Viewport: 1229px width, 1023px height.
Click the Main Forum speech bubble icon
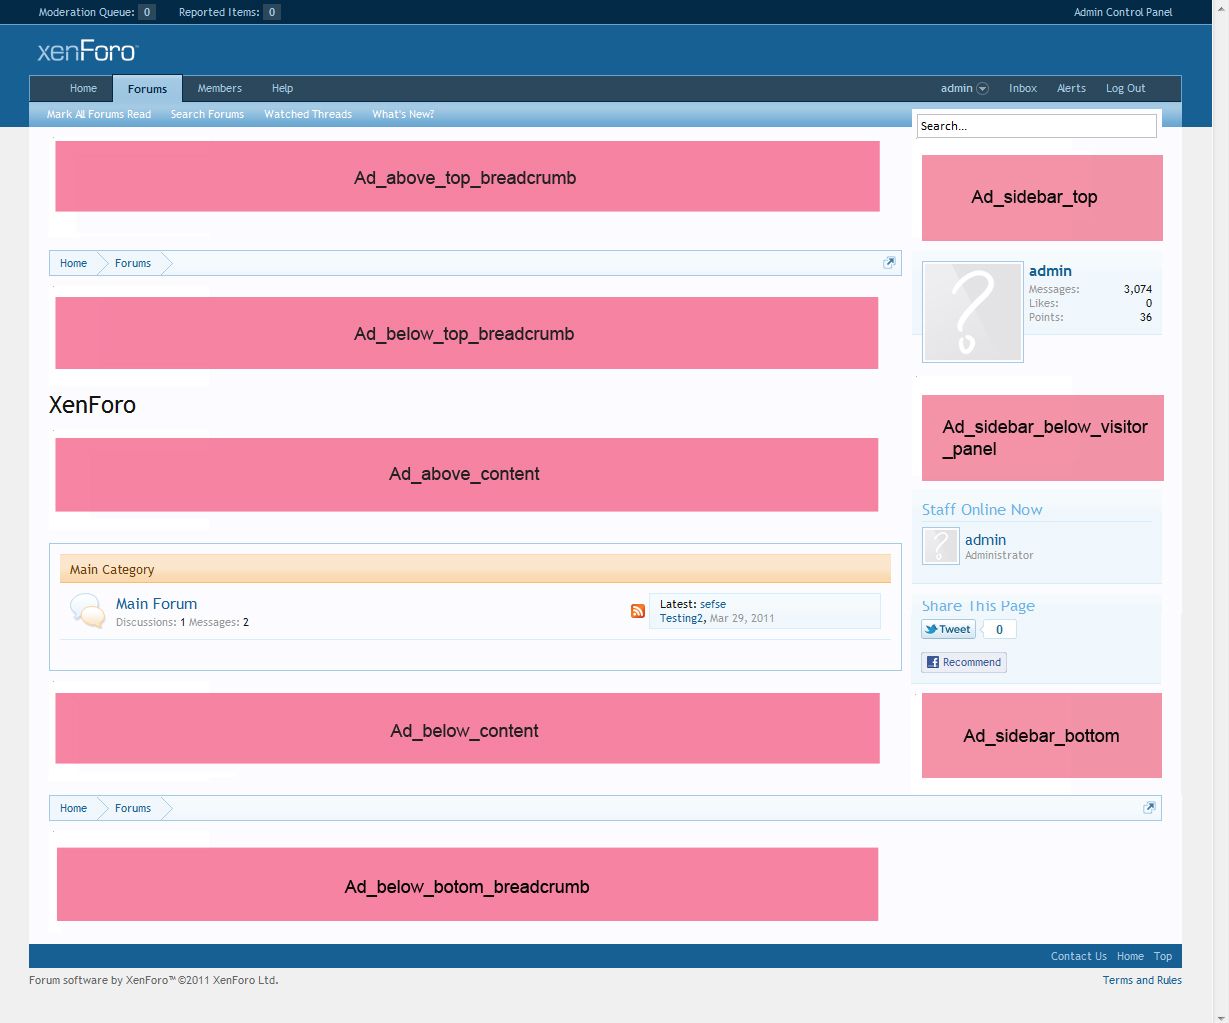88,611
